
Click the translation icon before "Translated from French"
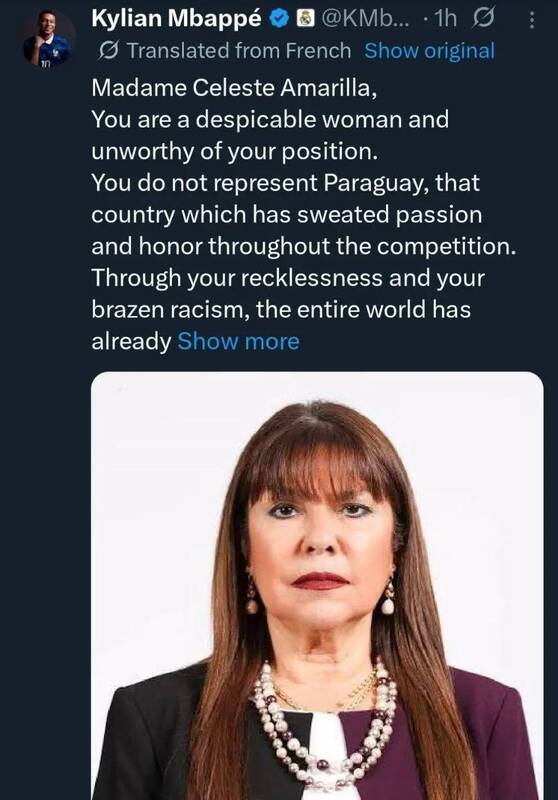[108, 51]
